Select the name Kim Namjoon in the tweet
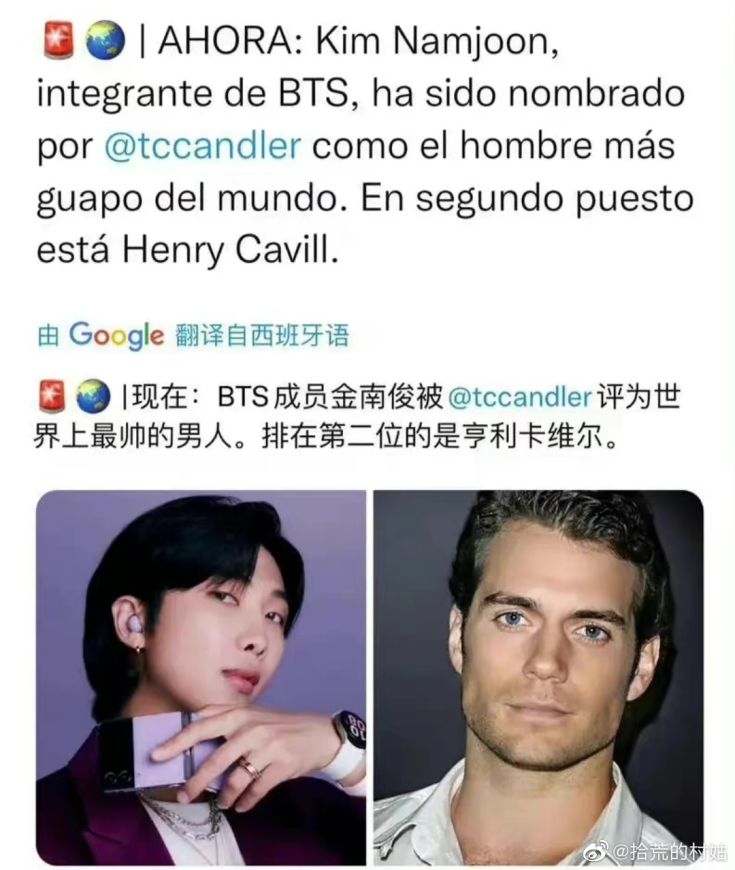735x870 pixels. 433,42
